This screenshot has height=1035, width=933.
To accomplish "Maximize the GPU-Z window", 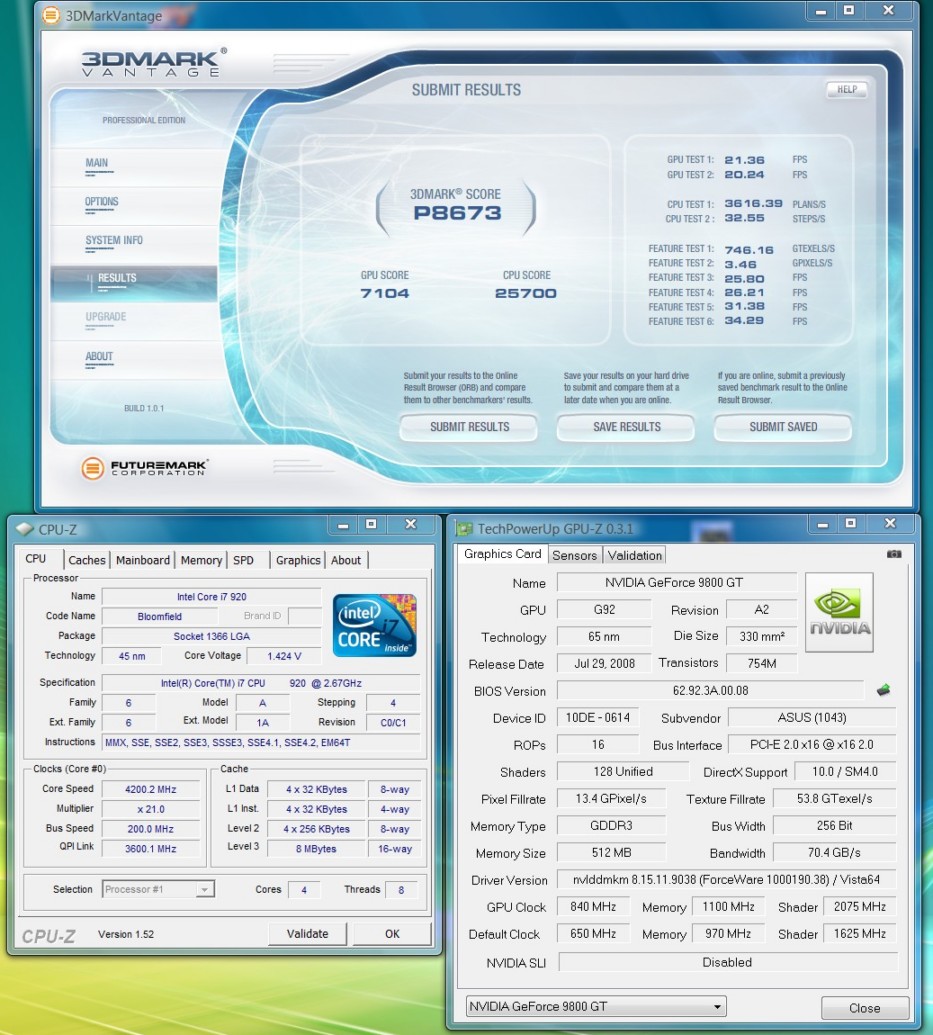I will point(850,524).
